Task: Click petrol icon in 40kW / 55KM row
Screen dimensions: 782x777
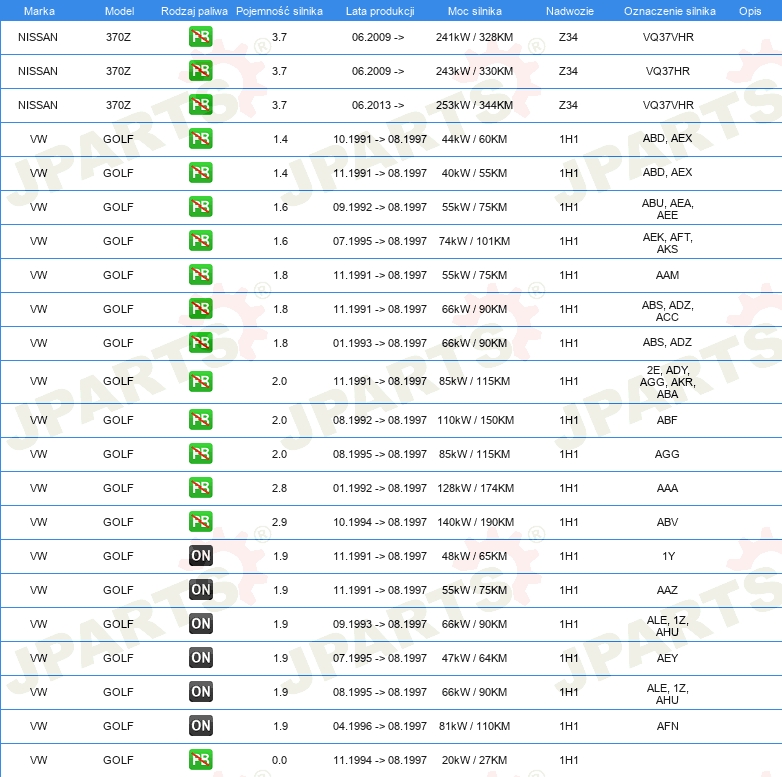Action: (x=200, y=173)
